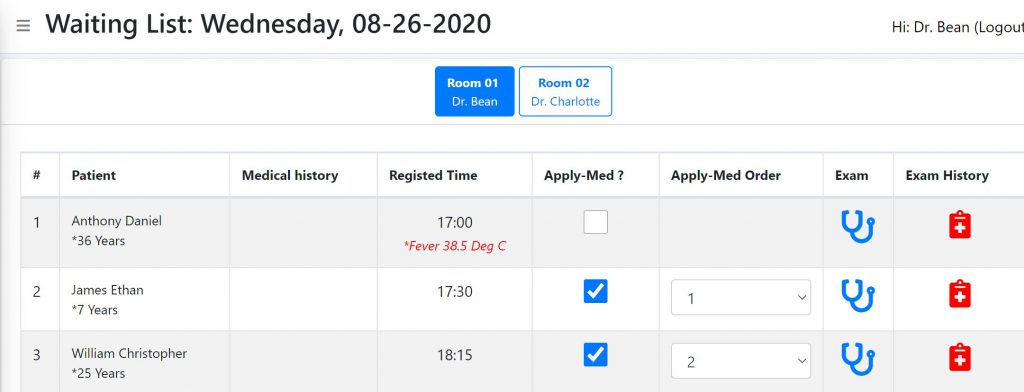
Task: Enable Apply-Med for Anthony Daniel
Action: [596, 222]
